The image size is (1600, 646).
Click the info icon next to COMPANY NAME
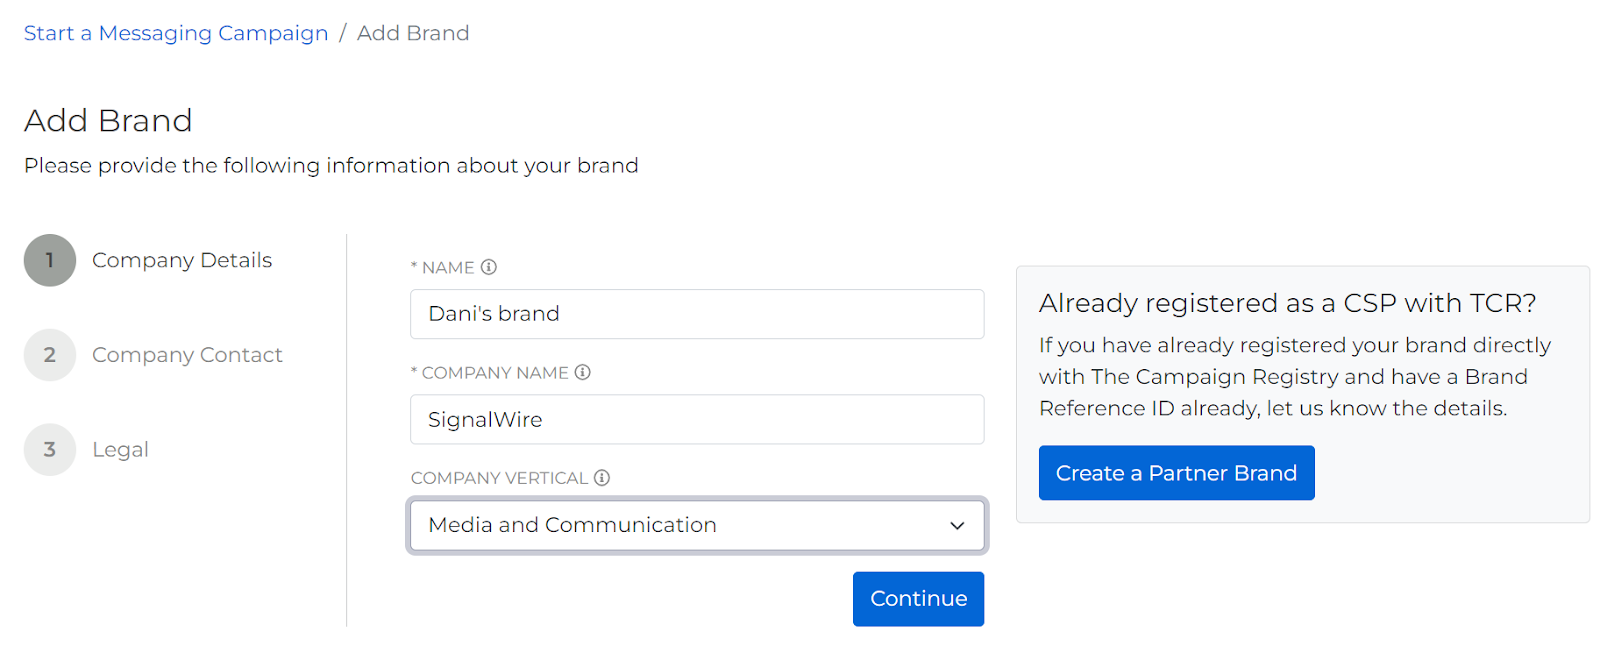(583, 372)
